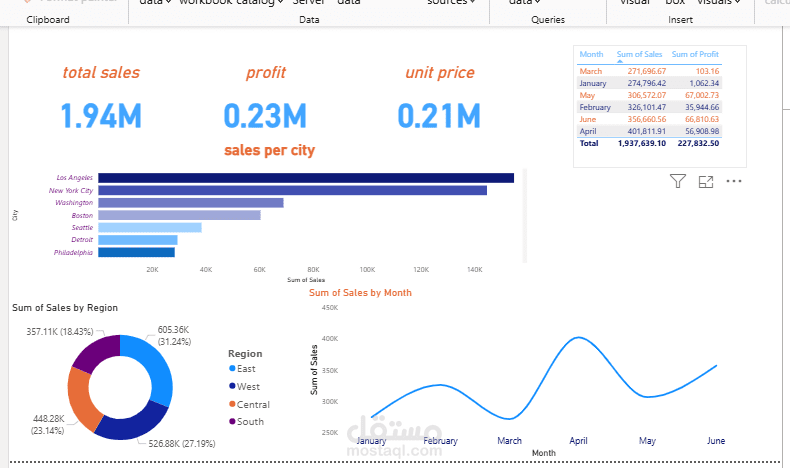This screenshot has height=468, width=790.
Task: Select the Washington bar
Action: 191,203
